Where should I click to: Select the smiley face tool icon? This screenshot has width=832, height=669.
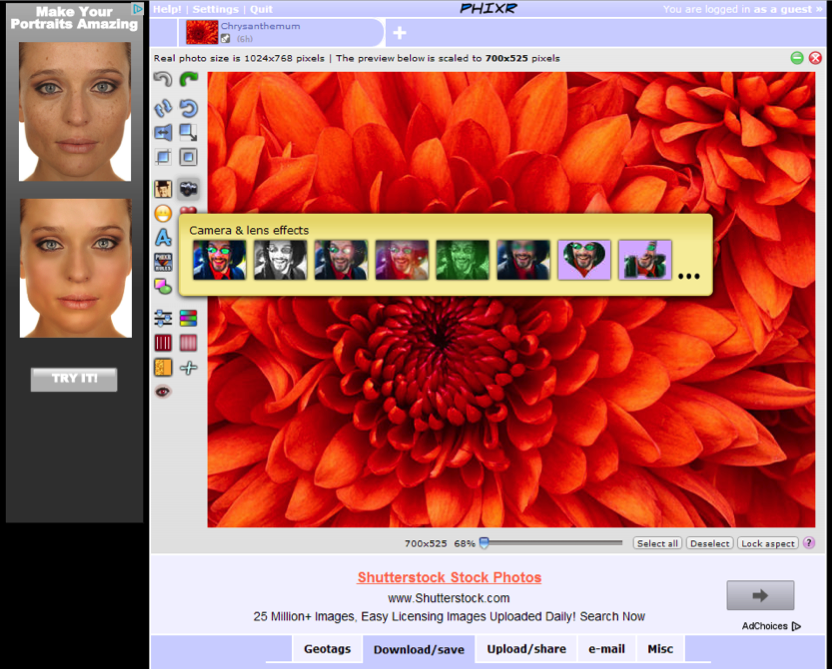163,213
